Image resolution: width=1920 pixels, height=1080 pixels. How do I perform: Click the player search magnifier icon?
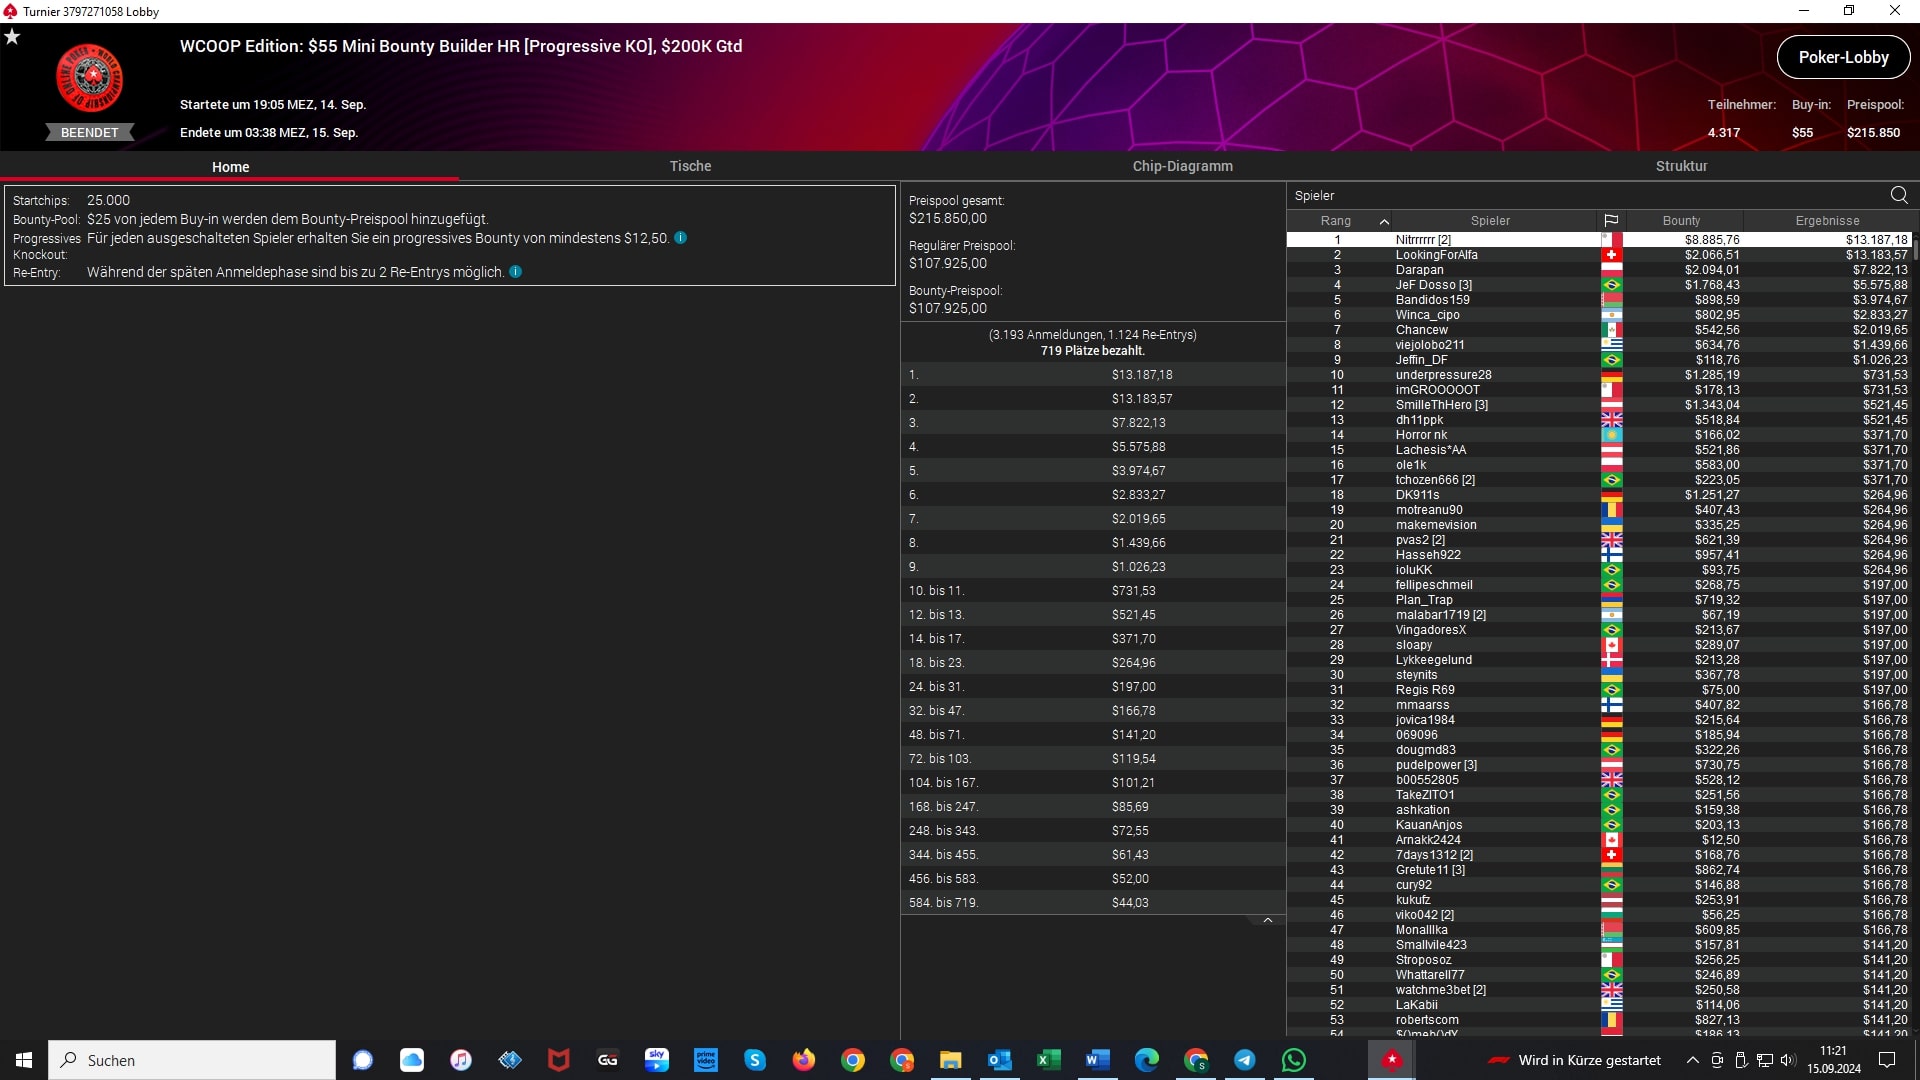[1899, 195]
